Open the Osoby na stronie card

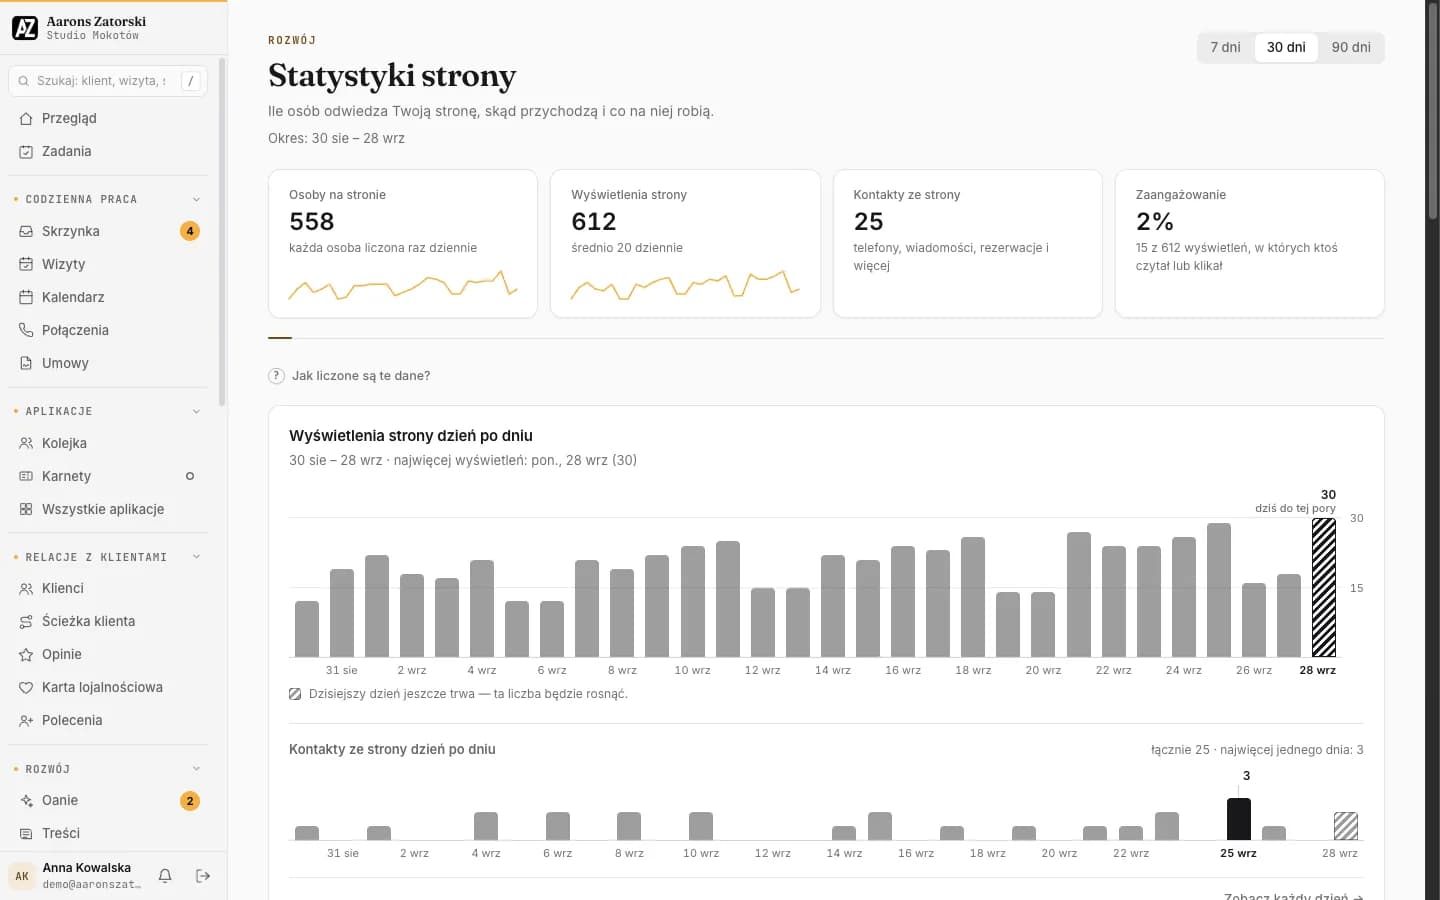coord(403,244)
